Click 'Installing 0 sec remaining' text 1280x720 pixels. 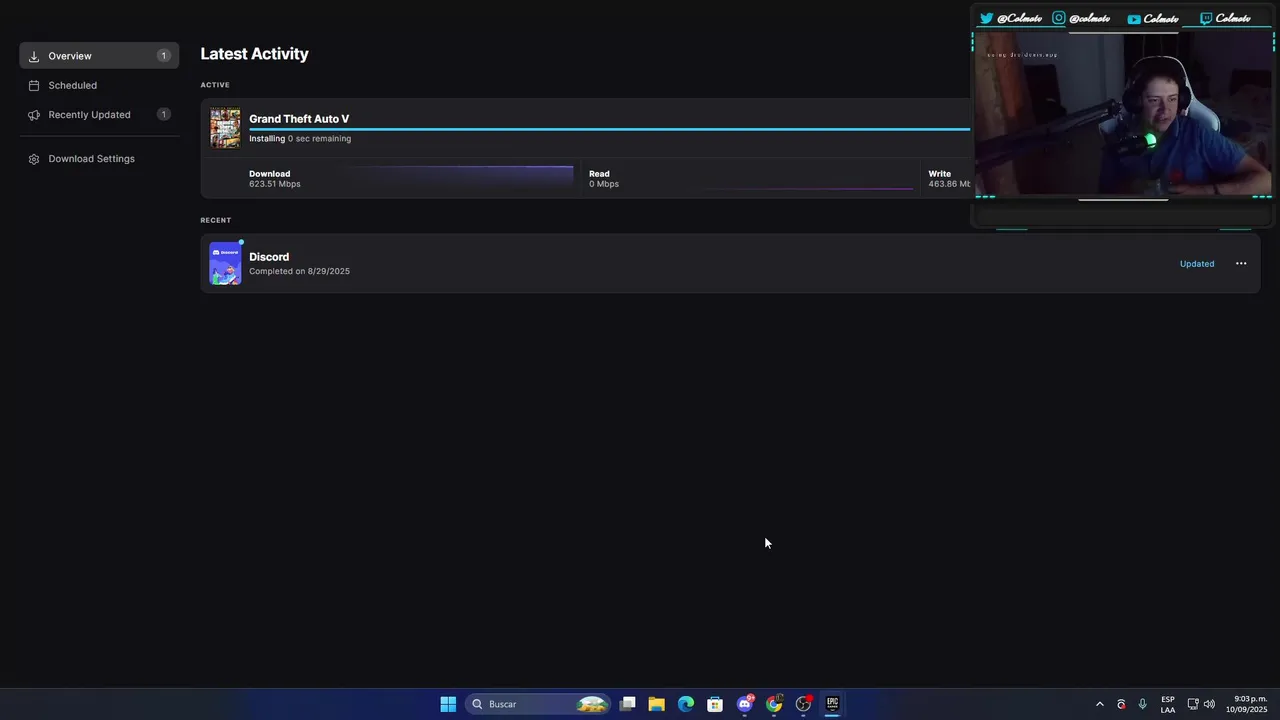(x=300, y=139)
